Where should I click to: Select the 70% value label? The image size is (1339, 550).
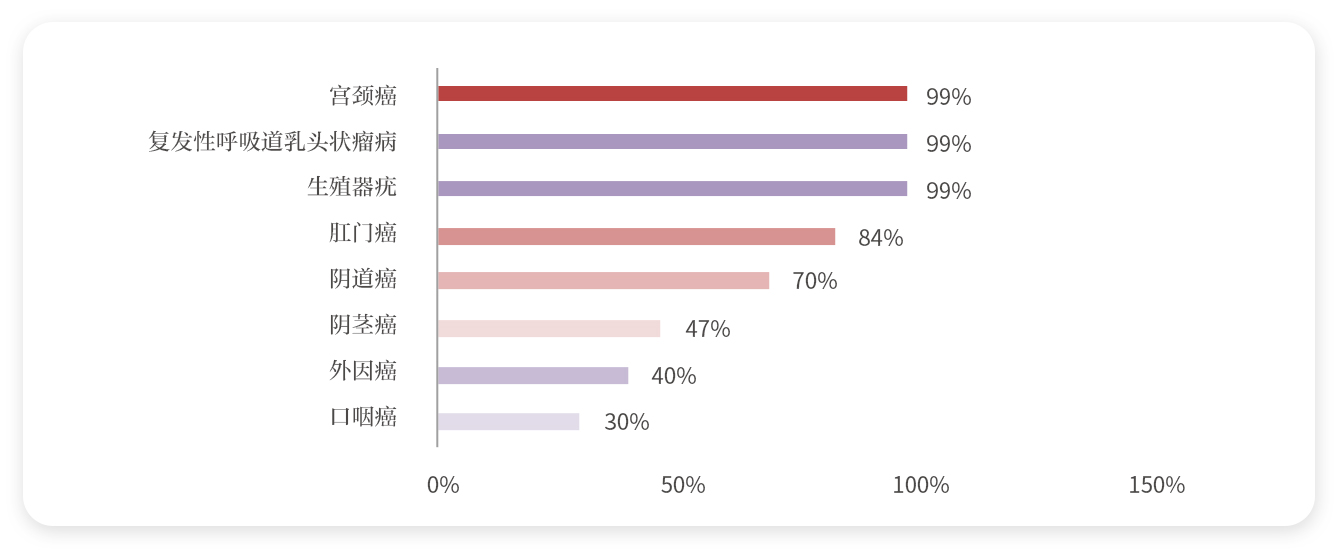tap(814, 281)
